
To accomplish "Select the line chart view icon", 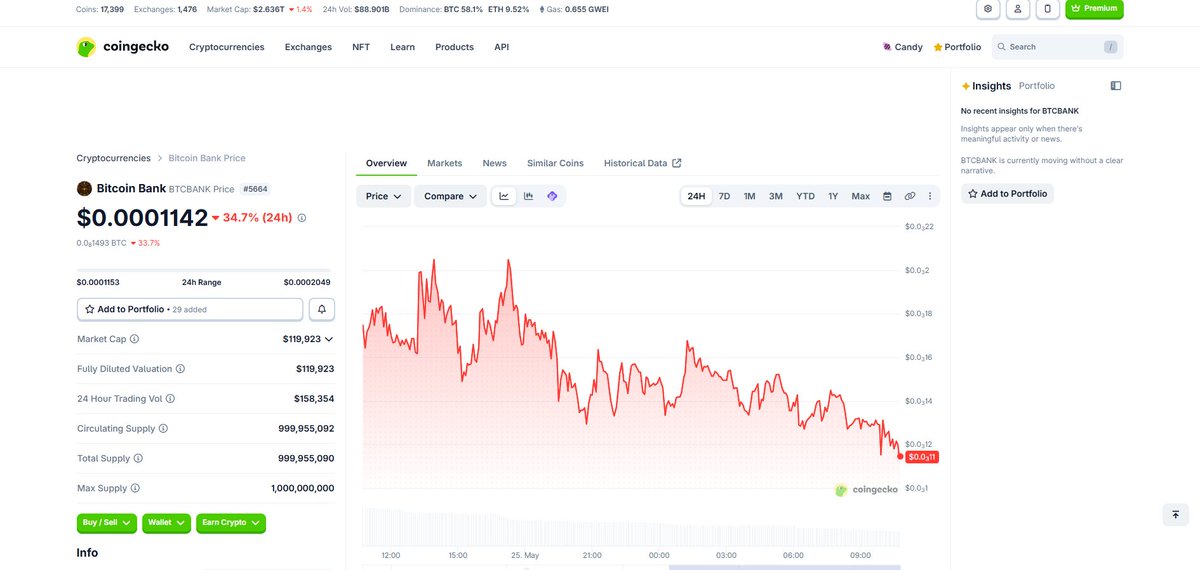I will (504, 196).
